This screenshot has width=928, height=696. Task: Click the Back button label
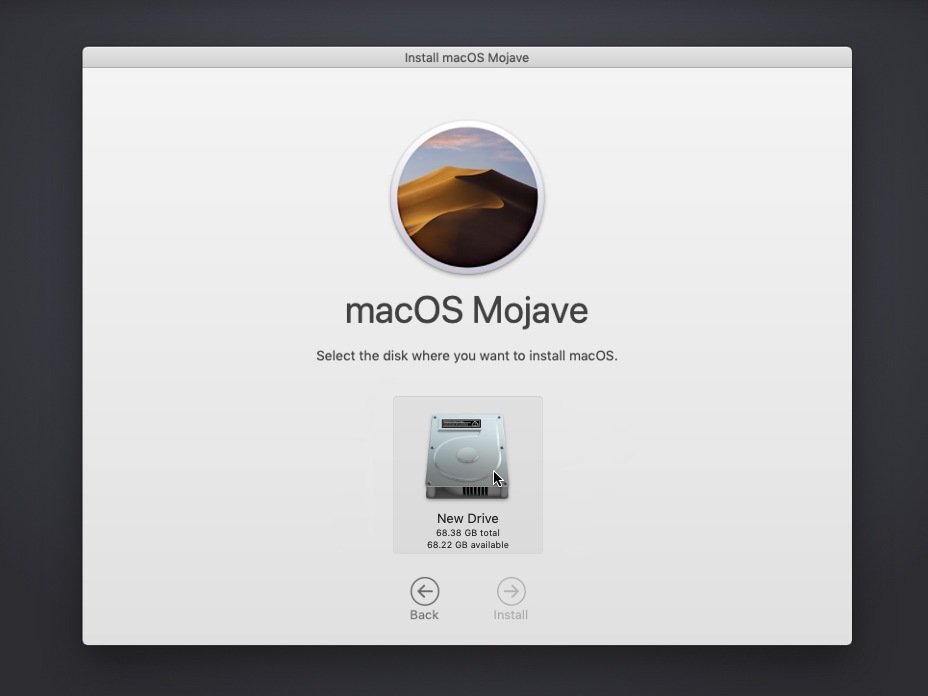point(424,615)
